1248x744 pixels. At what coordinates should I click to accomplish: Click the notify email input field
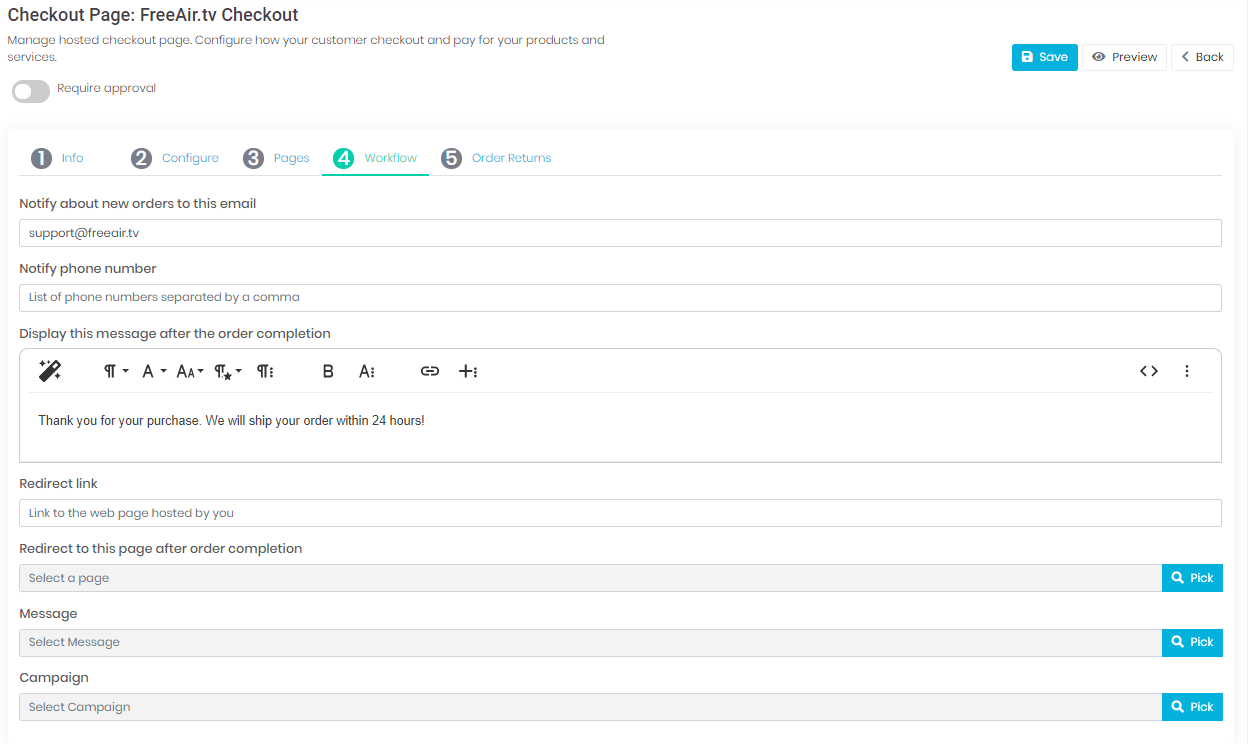pos(620,233)
